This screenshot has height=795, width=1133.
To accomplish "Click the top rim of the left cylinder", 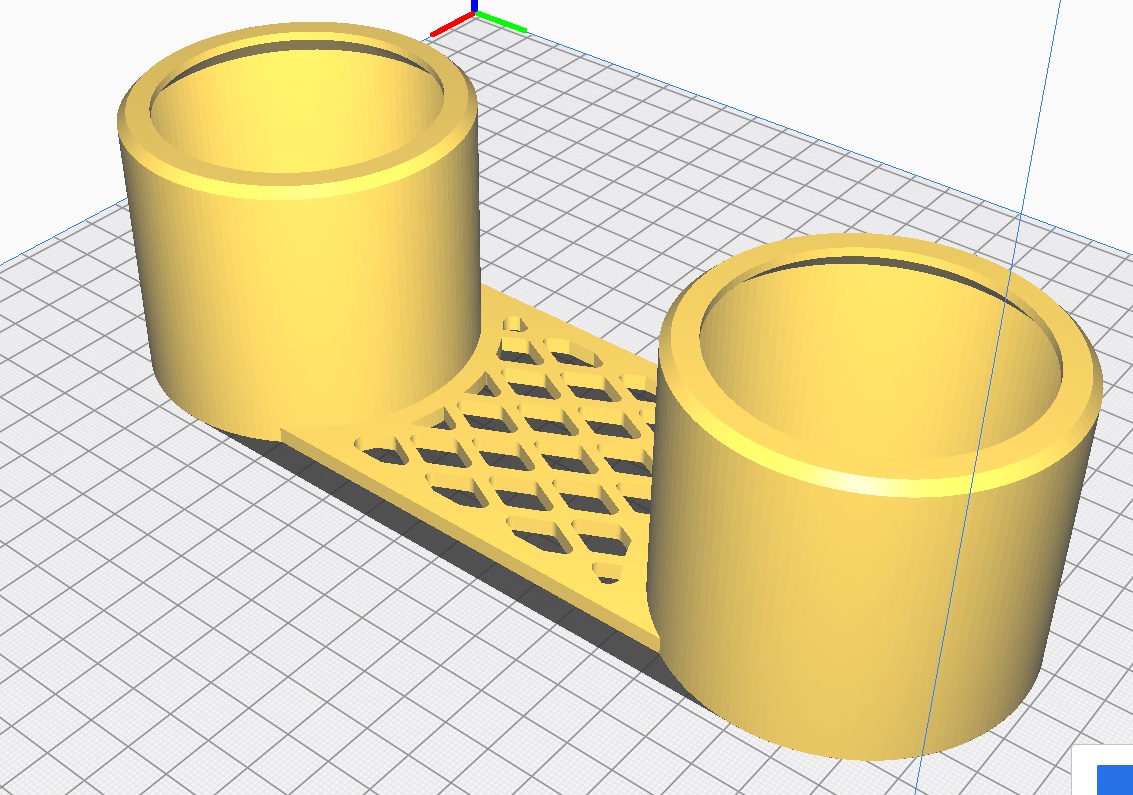I will click(300, 187).
